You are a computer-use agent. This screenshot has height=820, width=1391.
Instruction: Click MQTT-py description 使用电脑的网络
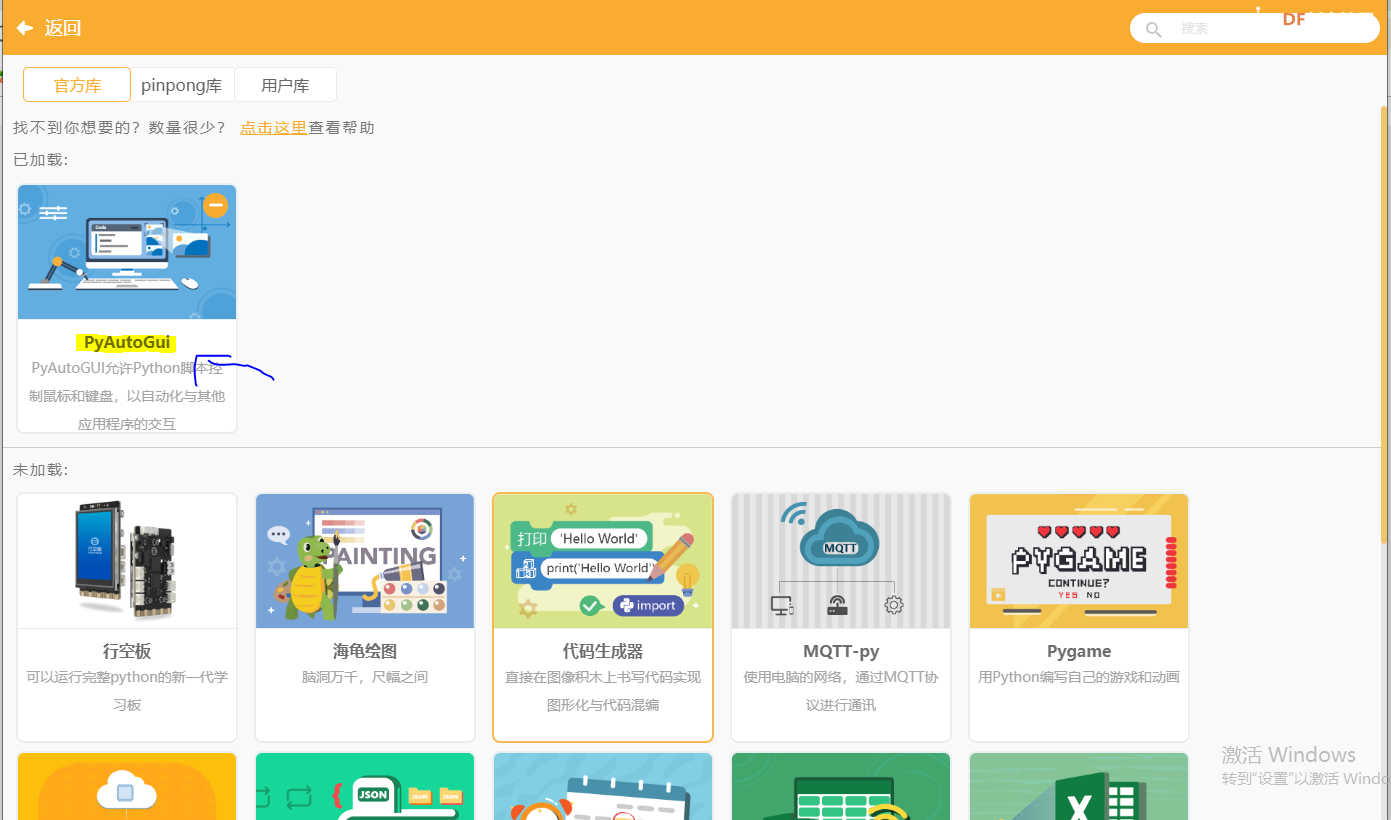[841, 691]
